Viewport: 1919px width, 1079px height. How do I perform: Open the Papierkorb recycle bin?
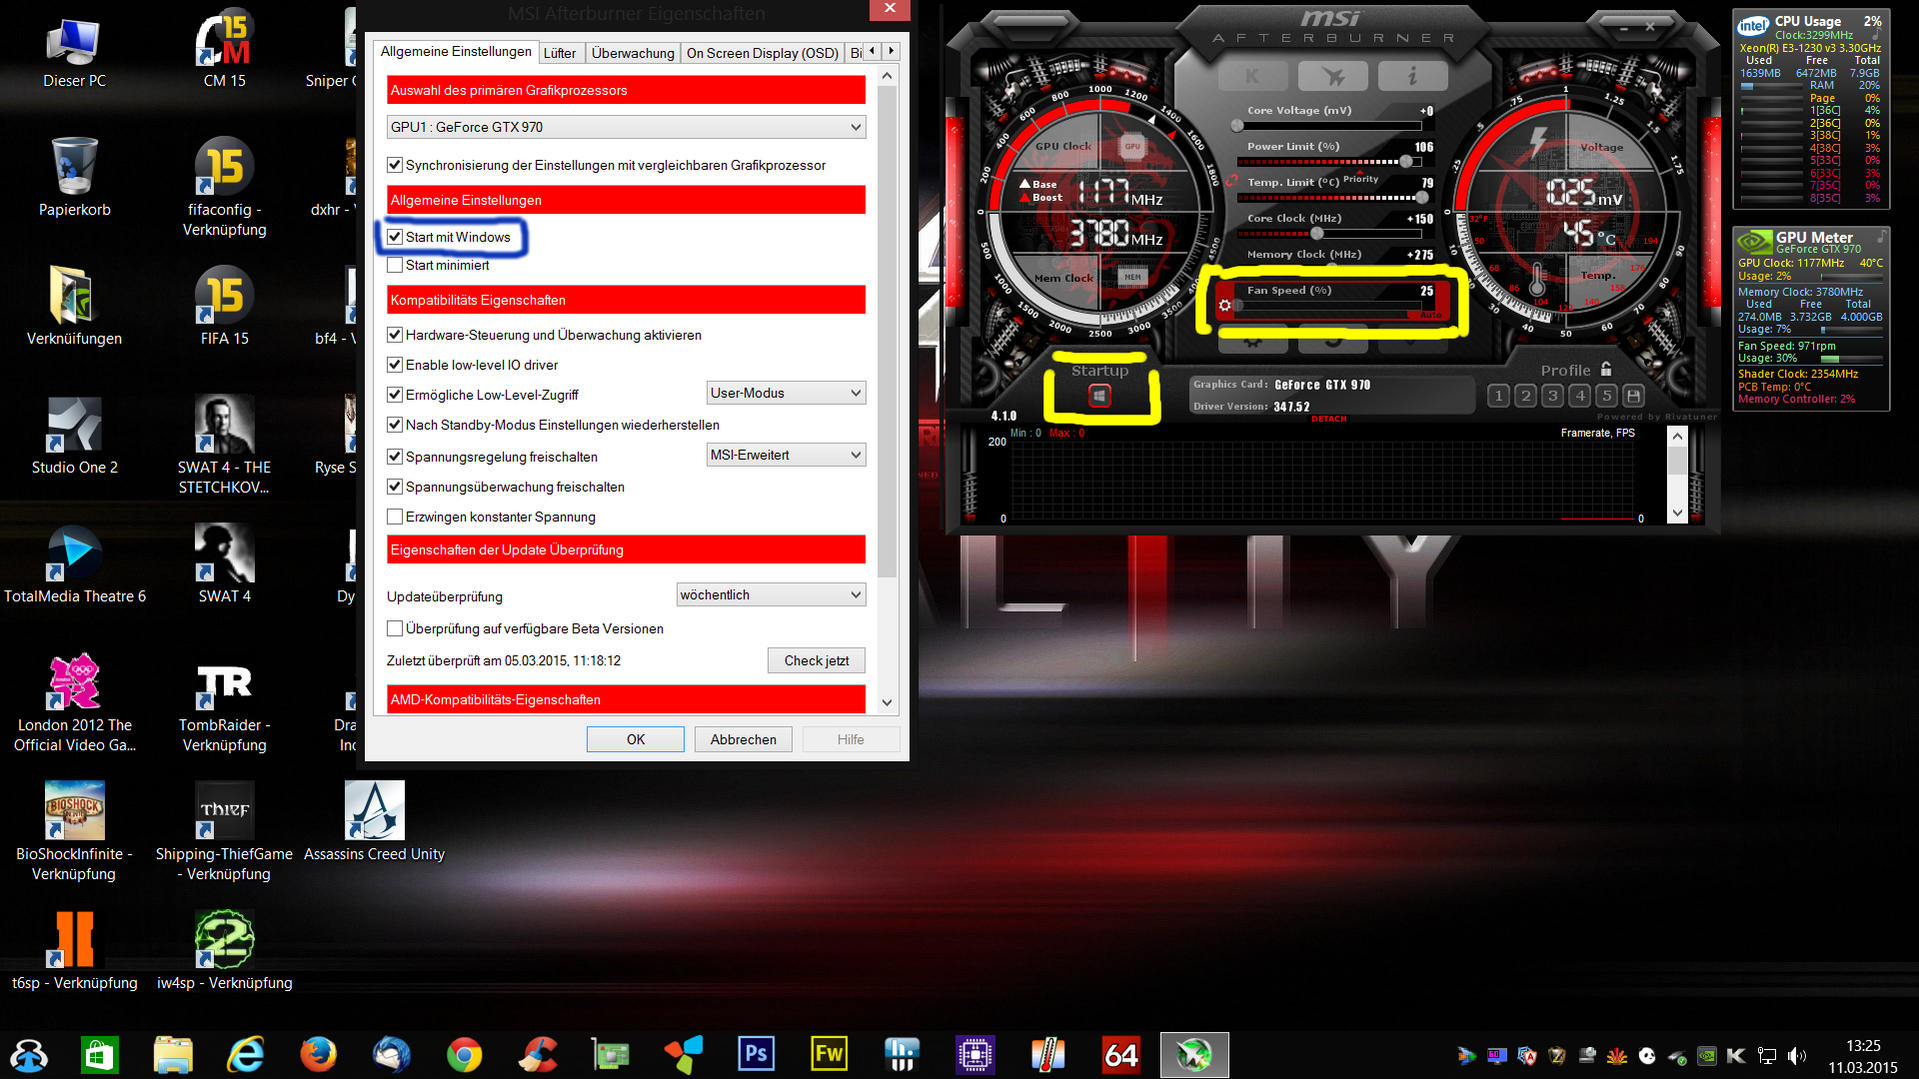point(74,177)
